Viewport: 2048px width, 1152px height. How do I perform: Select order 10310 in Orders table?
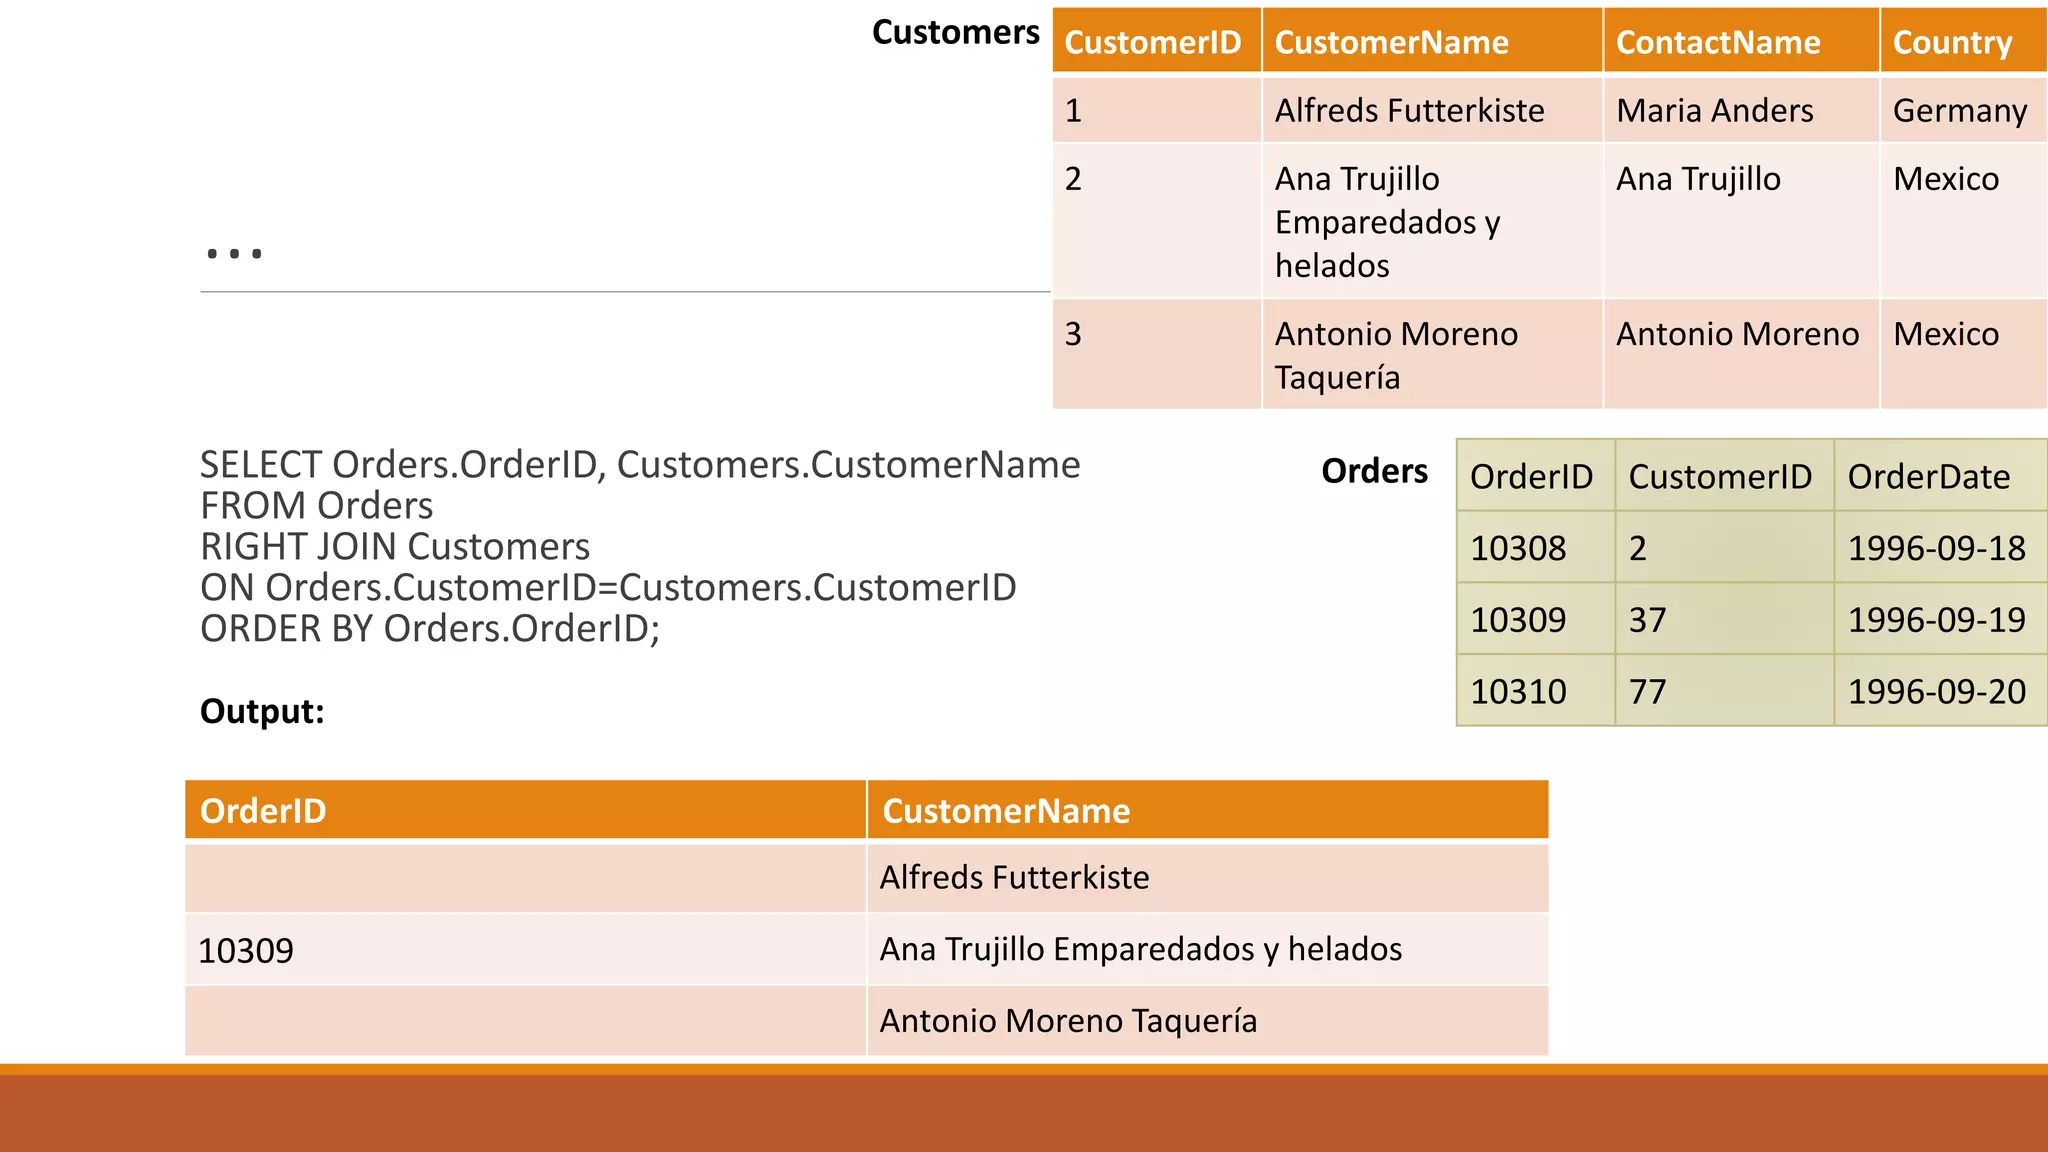[1535, 691]
